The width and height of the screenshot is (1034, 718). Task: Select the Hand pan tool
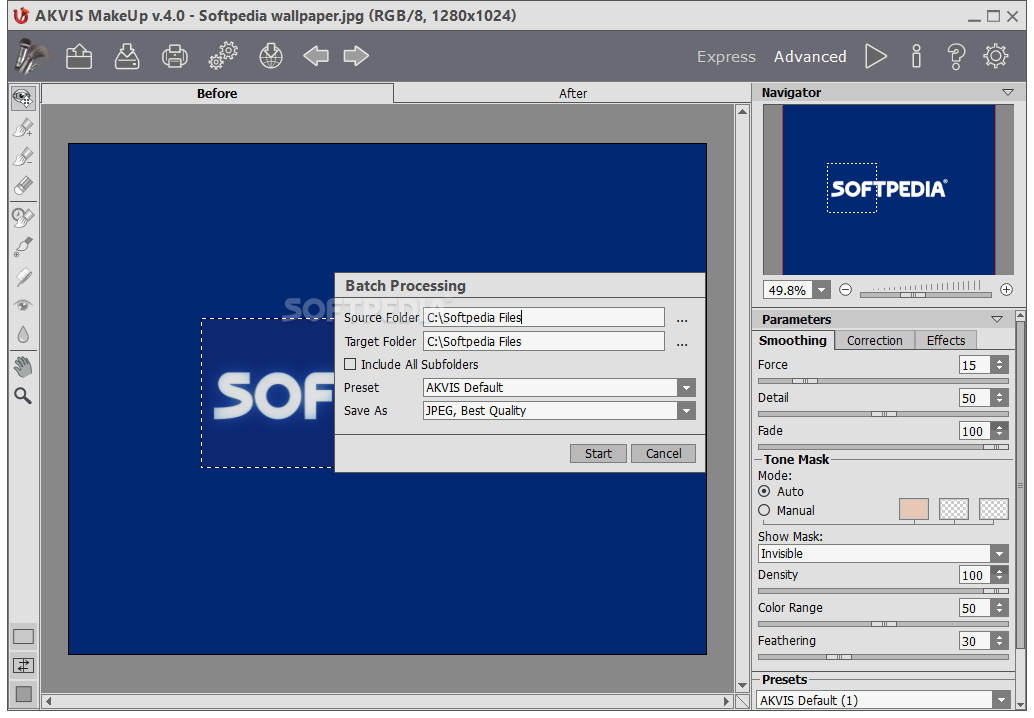coord(23,367)
